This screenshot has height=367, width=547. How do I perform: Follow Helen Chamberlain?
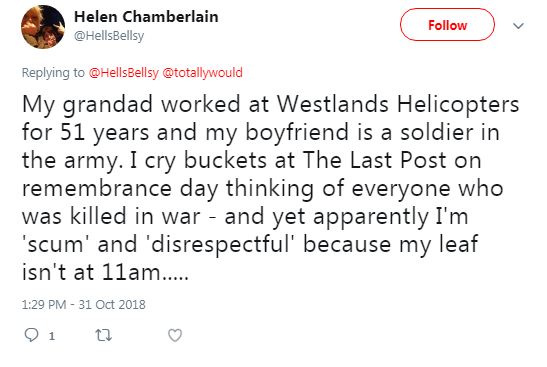click(x=447, y=25)
